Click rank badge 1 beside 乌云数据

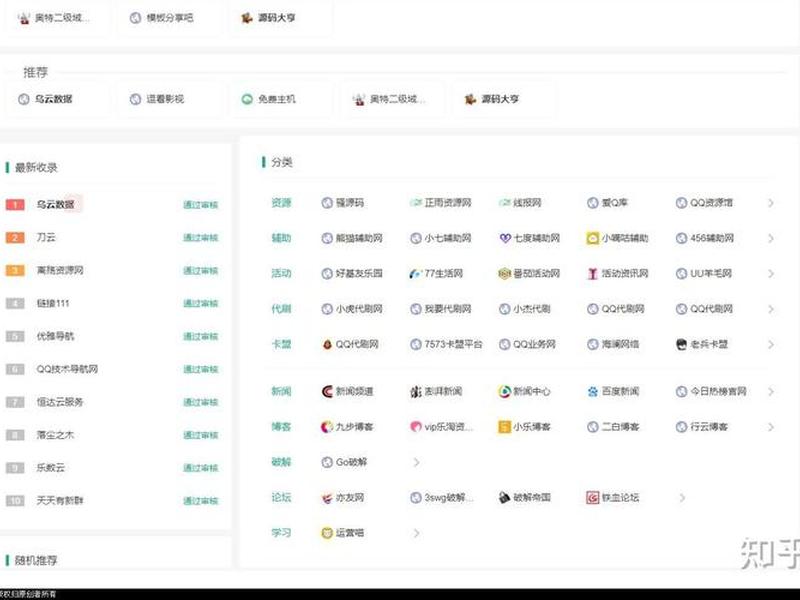(x=15, y=205)
